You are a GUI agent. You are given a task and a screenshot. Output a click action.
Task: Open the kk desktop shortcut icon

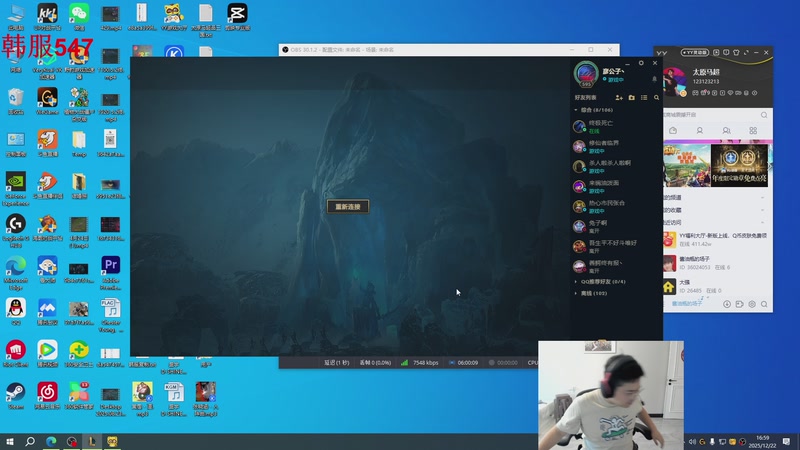tap(47, 17)
